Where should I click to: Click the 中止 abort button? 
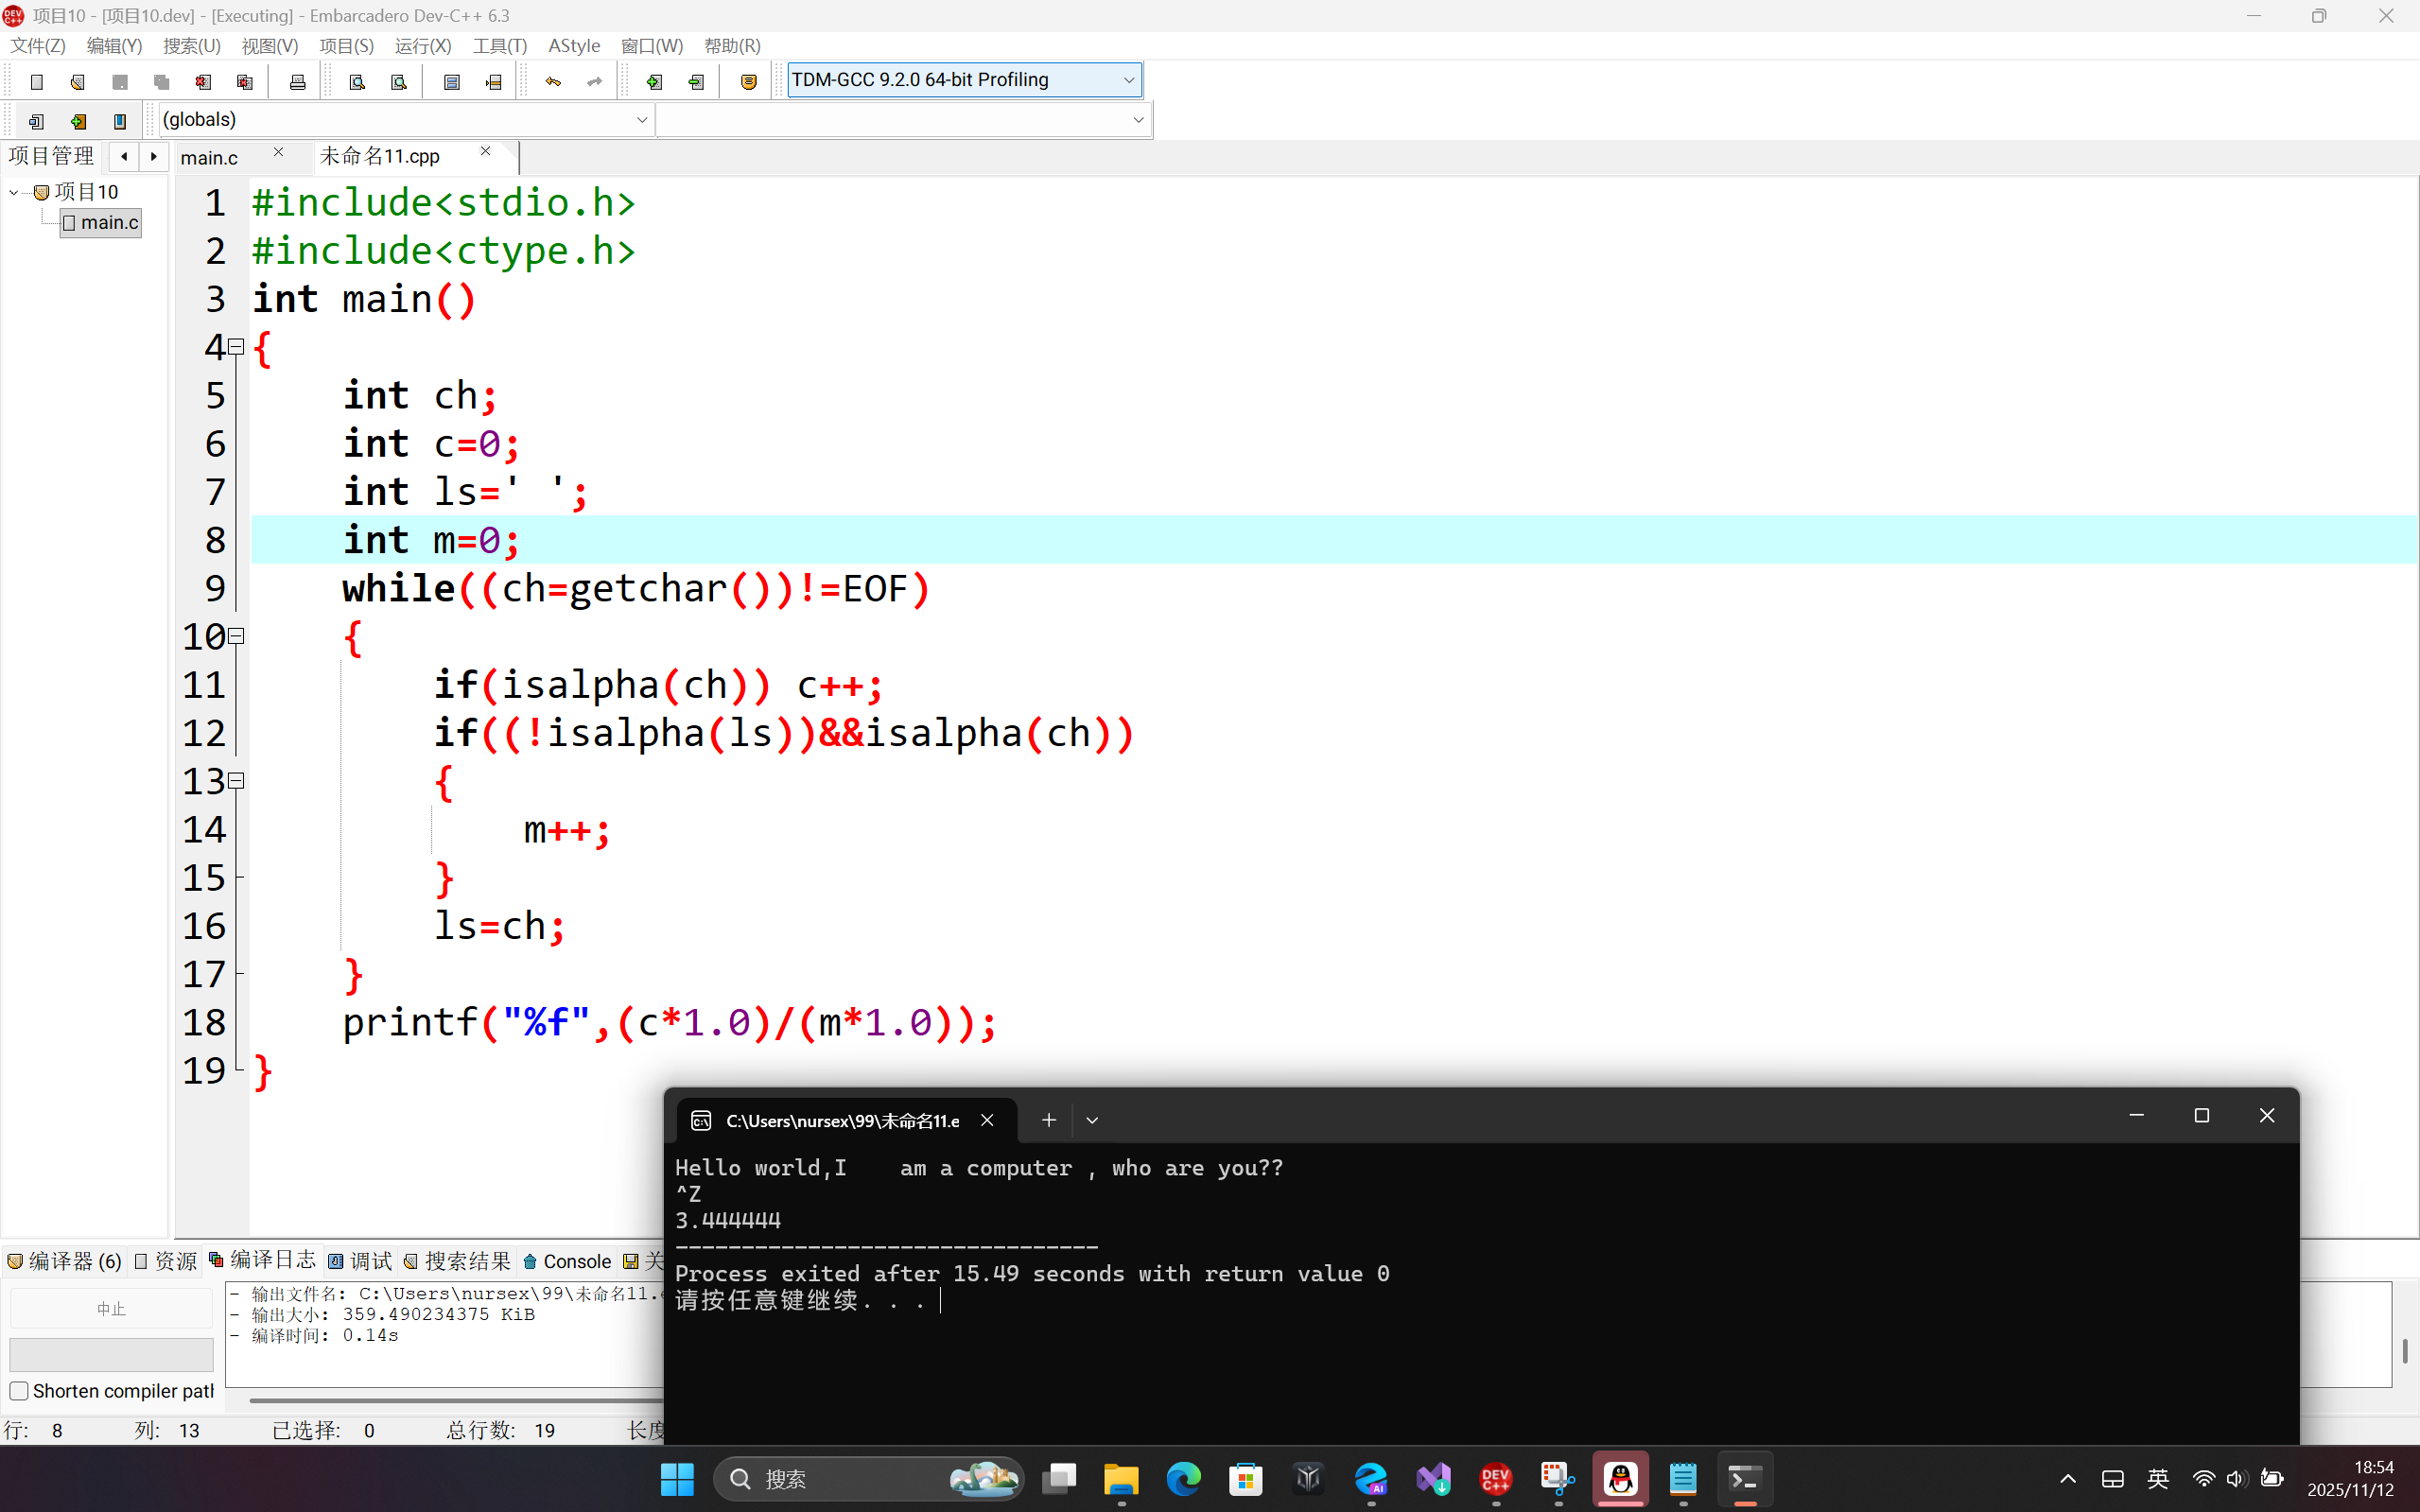[111, 1308]
